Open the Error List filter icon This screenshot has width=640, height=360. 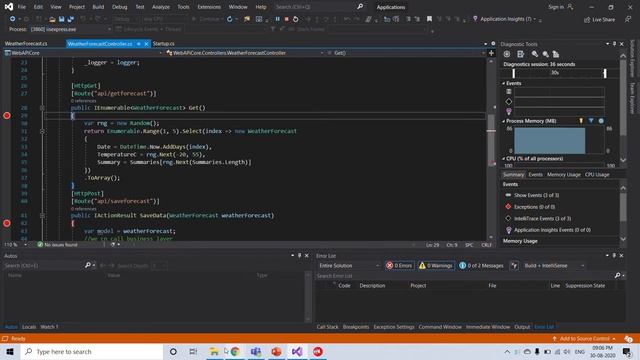(514, 266)
